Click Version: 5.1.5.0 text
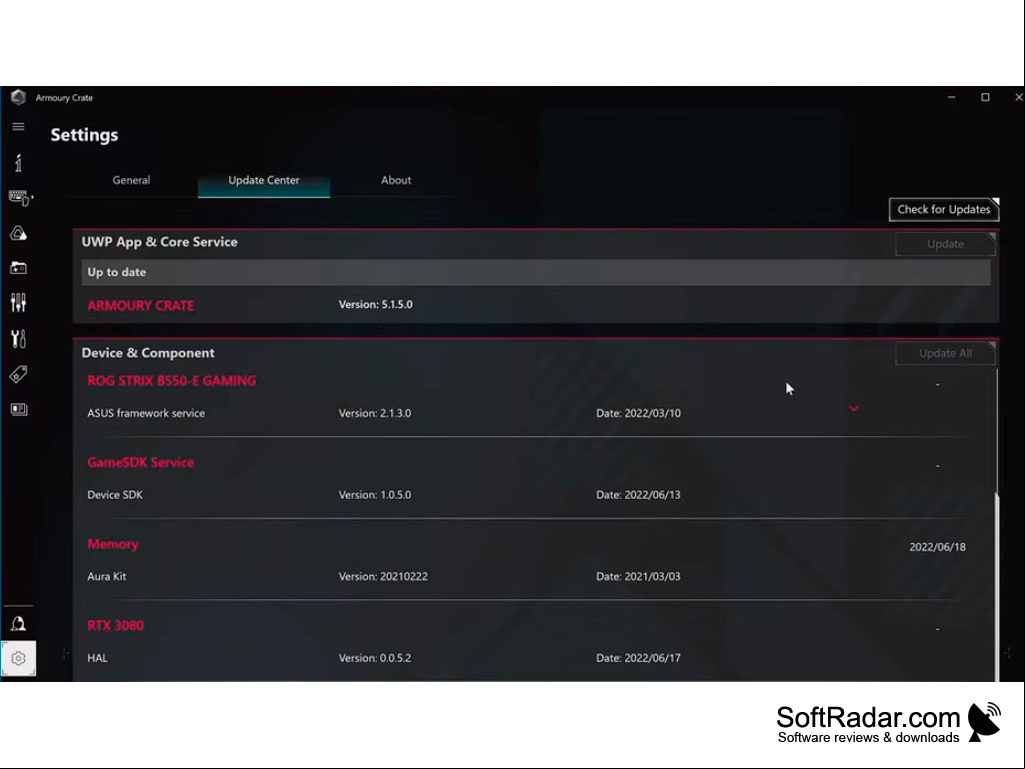 tap(375, 304)
